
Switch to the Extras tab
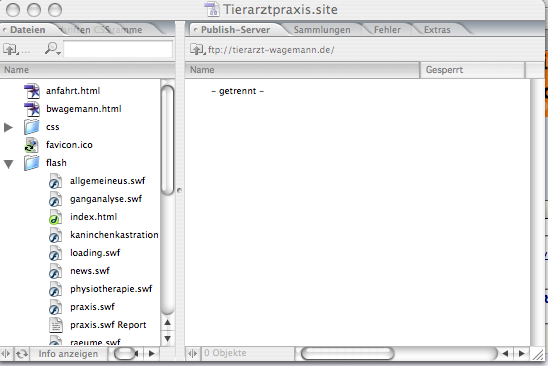[x=437, y=30]
